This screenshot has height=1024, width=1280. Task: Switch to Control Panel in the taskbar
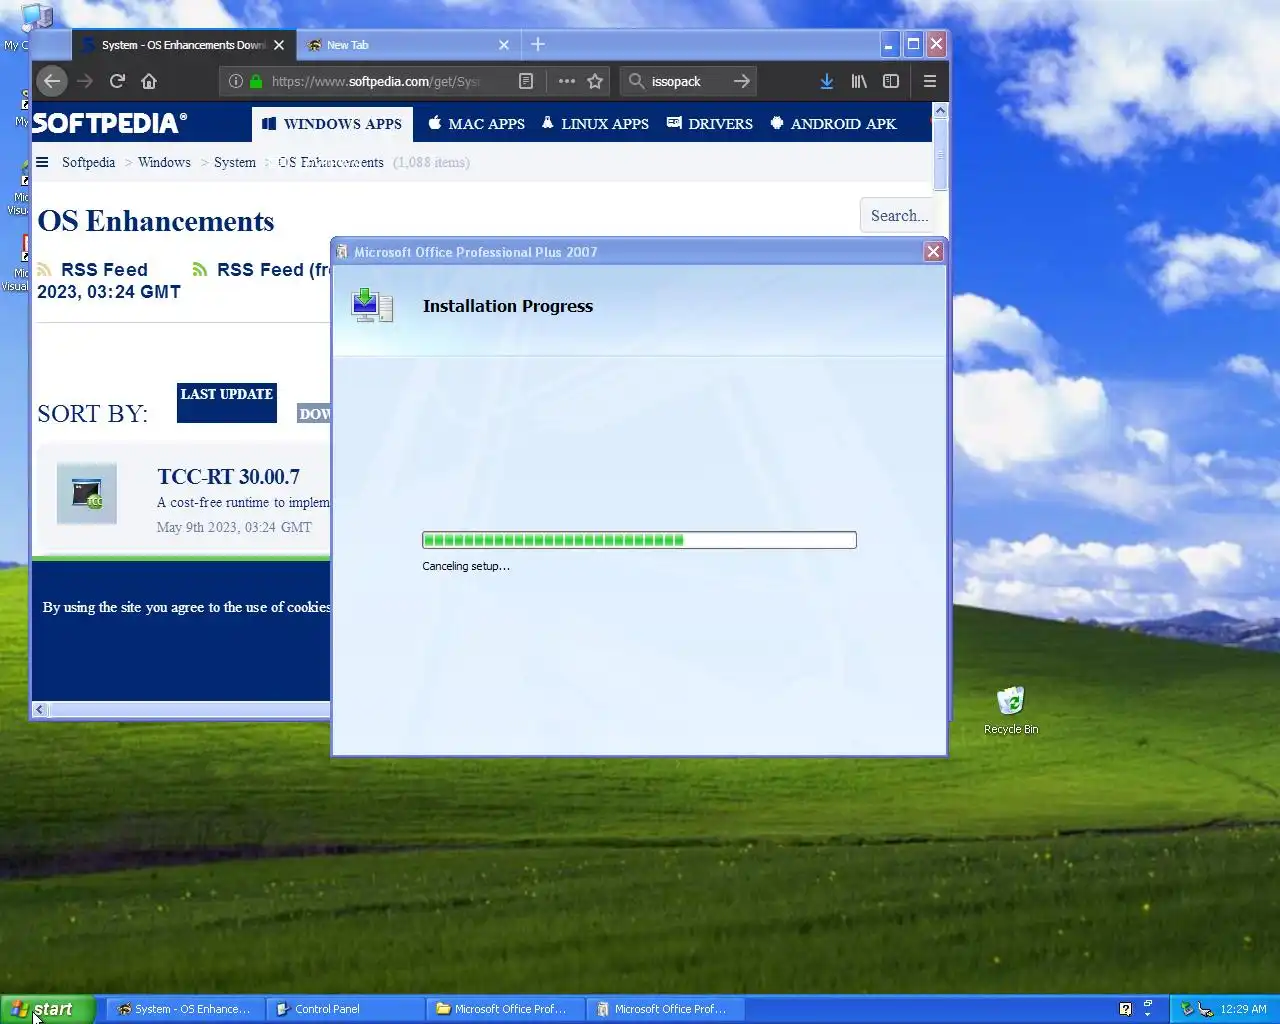345,1009
